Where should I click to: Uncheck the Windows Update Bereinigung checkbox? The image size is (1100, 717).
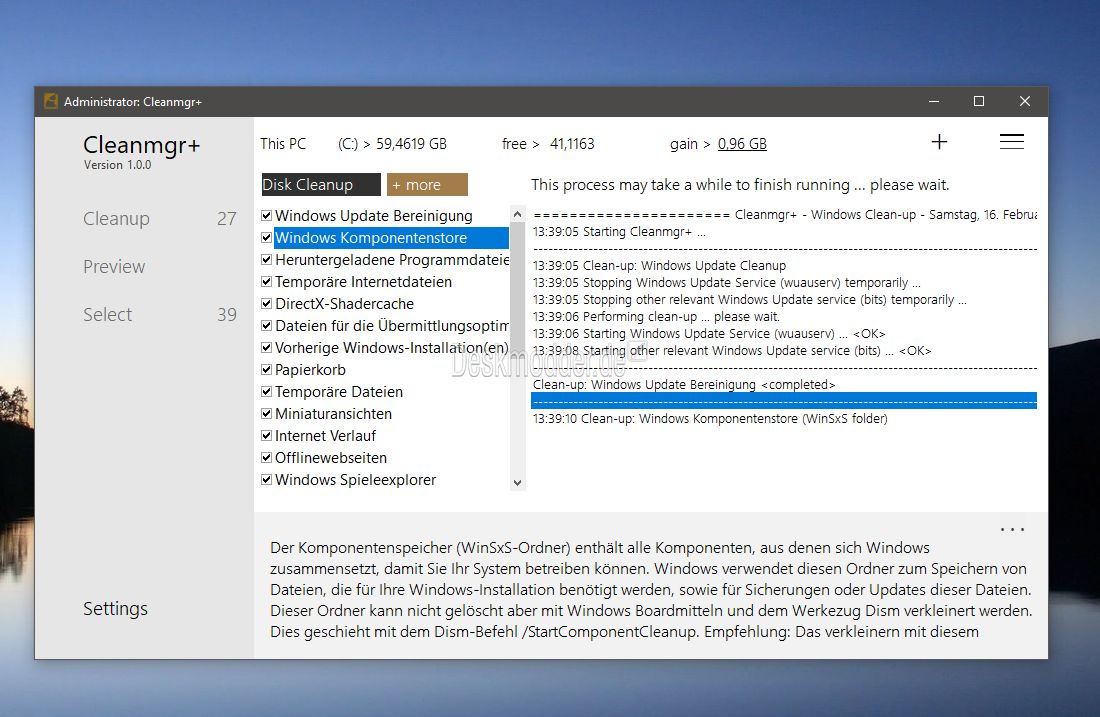pyautogui.click(x=267, y=216)
